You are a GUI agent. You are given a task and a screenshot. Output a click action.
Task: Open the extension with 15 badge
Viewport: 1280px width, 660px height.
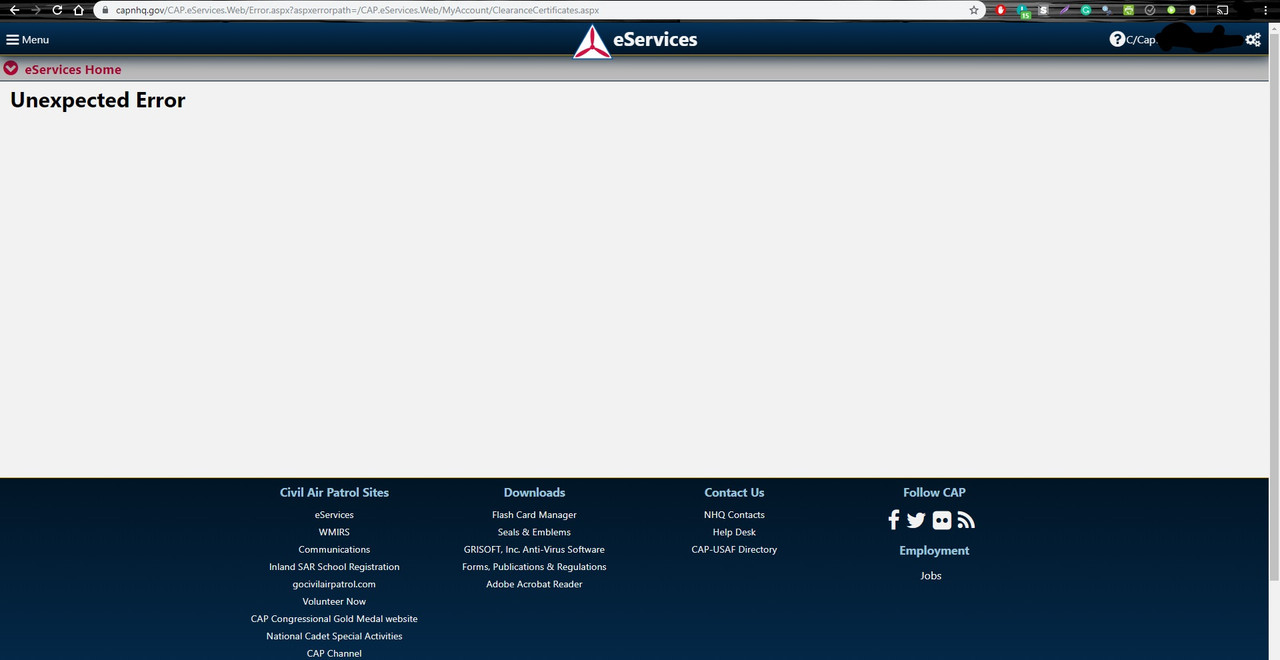pos(1022,11)
